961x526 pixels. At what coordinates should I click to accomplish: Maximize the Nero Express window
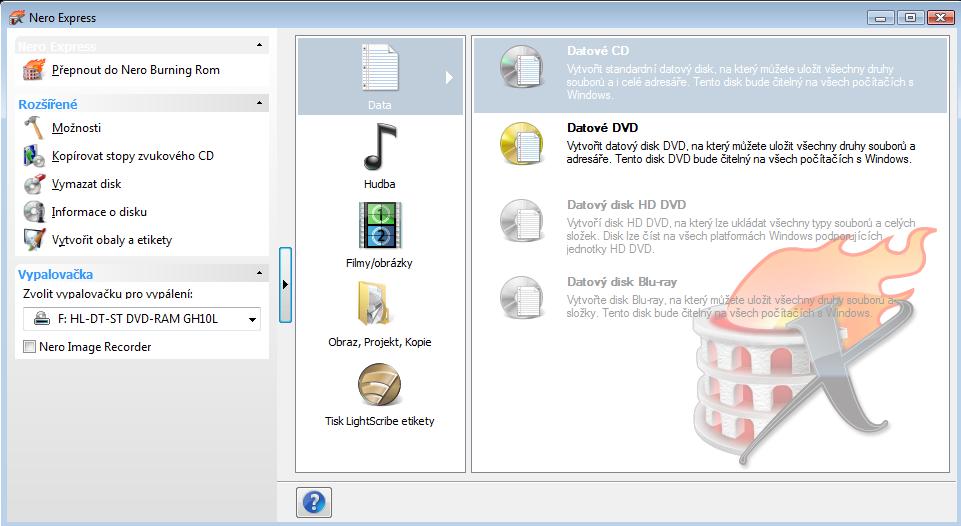pyautogui.click(x=911, y=18)
